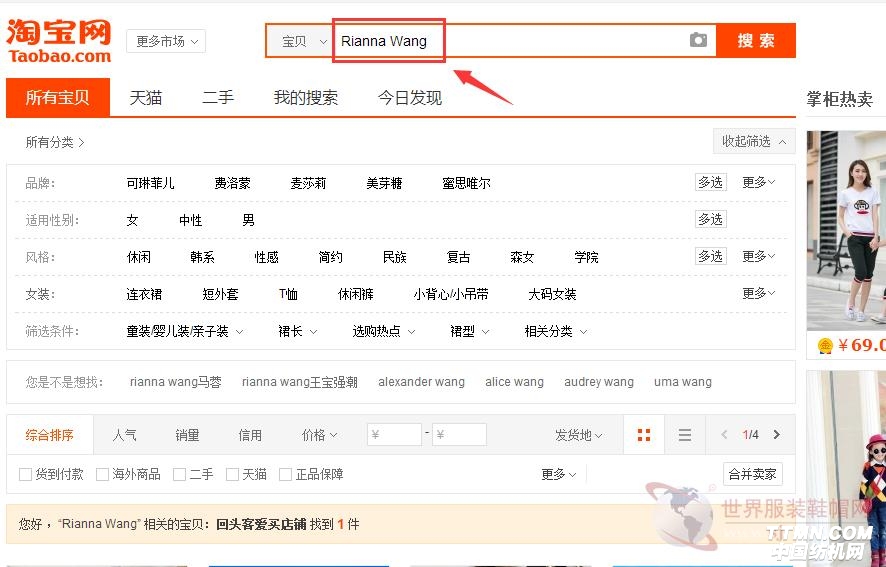Viewport: 886px width, 567px height.
Task: Expand the 宝贝 search type dropdown
Action: click(304, 41)
